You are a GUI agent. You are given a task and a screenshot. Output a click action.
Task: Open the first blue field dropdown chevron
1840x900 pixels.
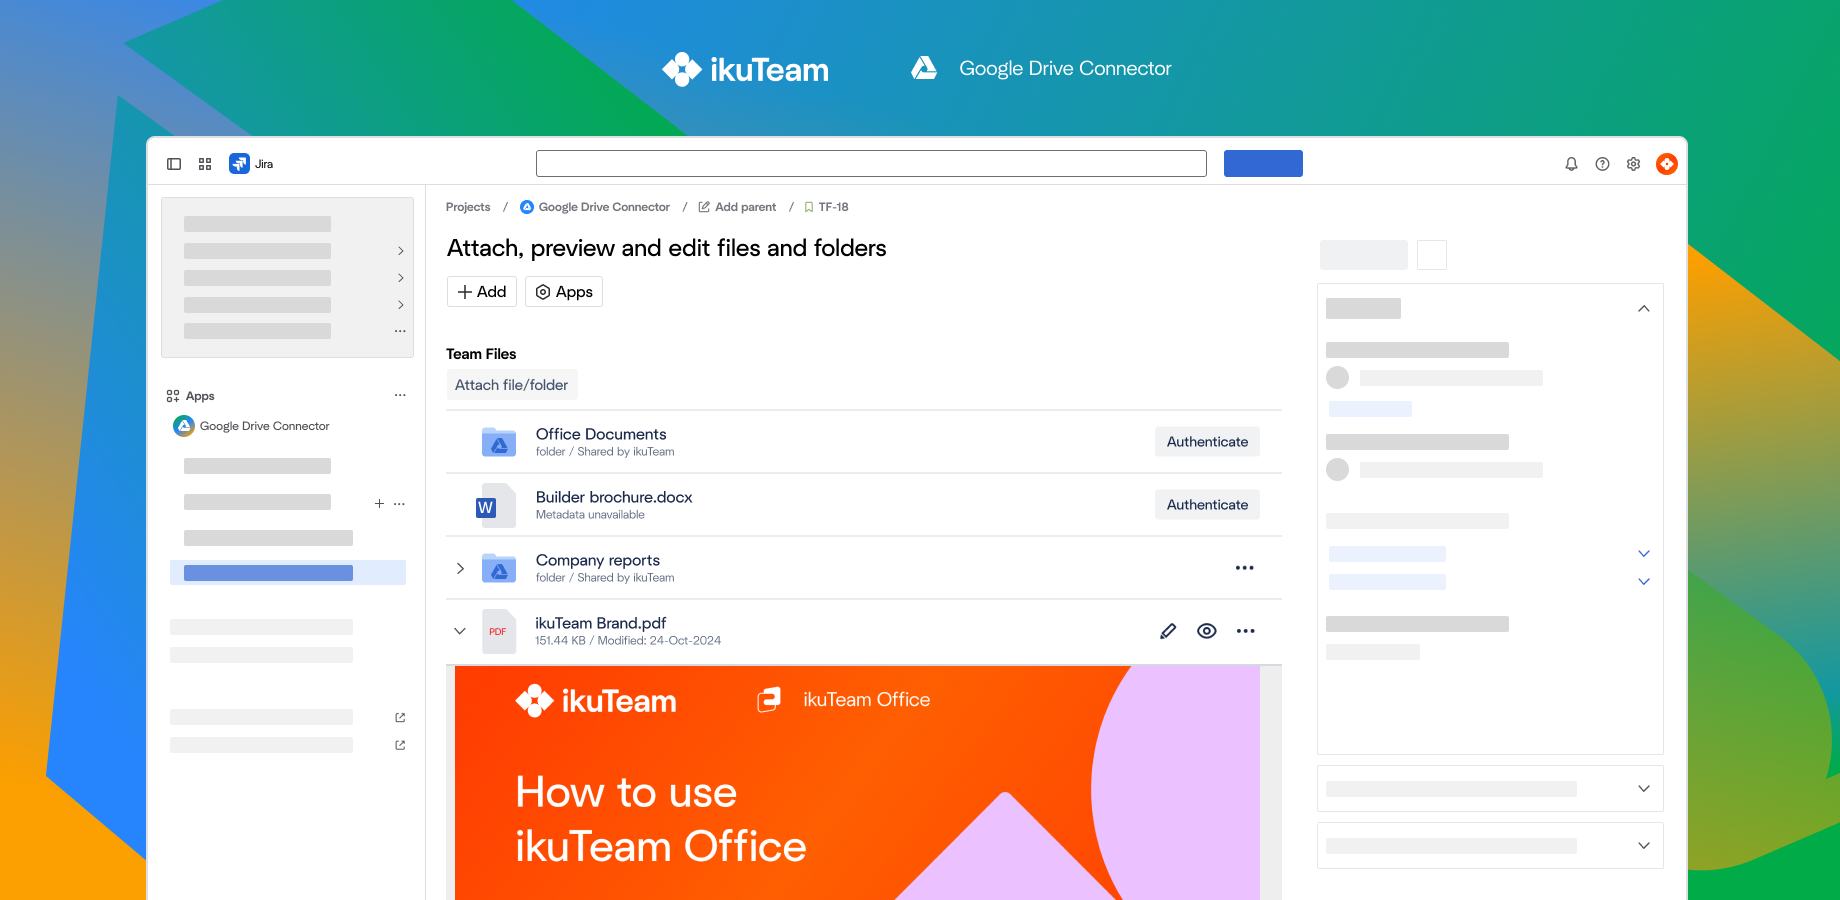point(1643,554)
